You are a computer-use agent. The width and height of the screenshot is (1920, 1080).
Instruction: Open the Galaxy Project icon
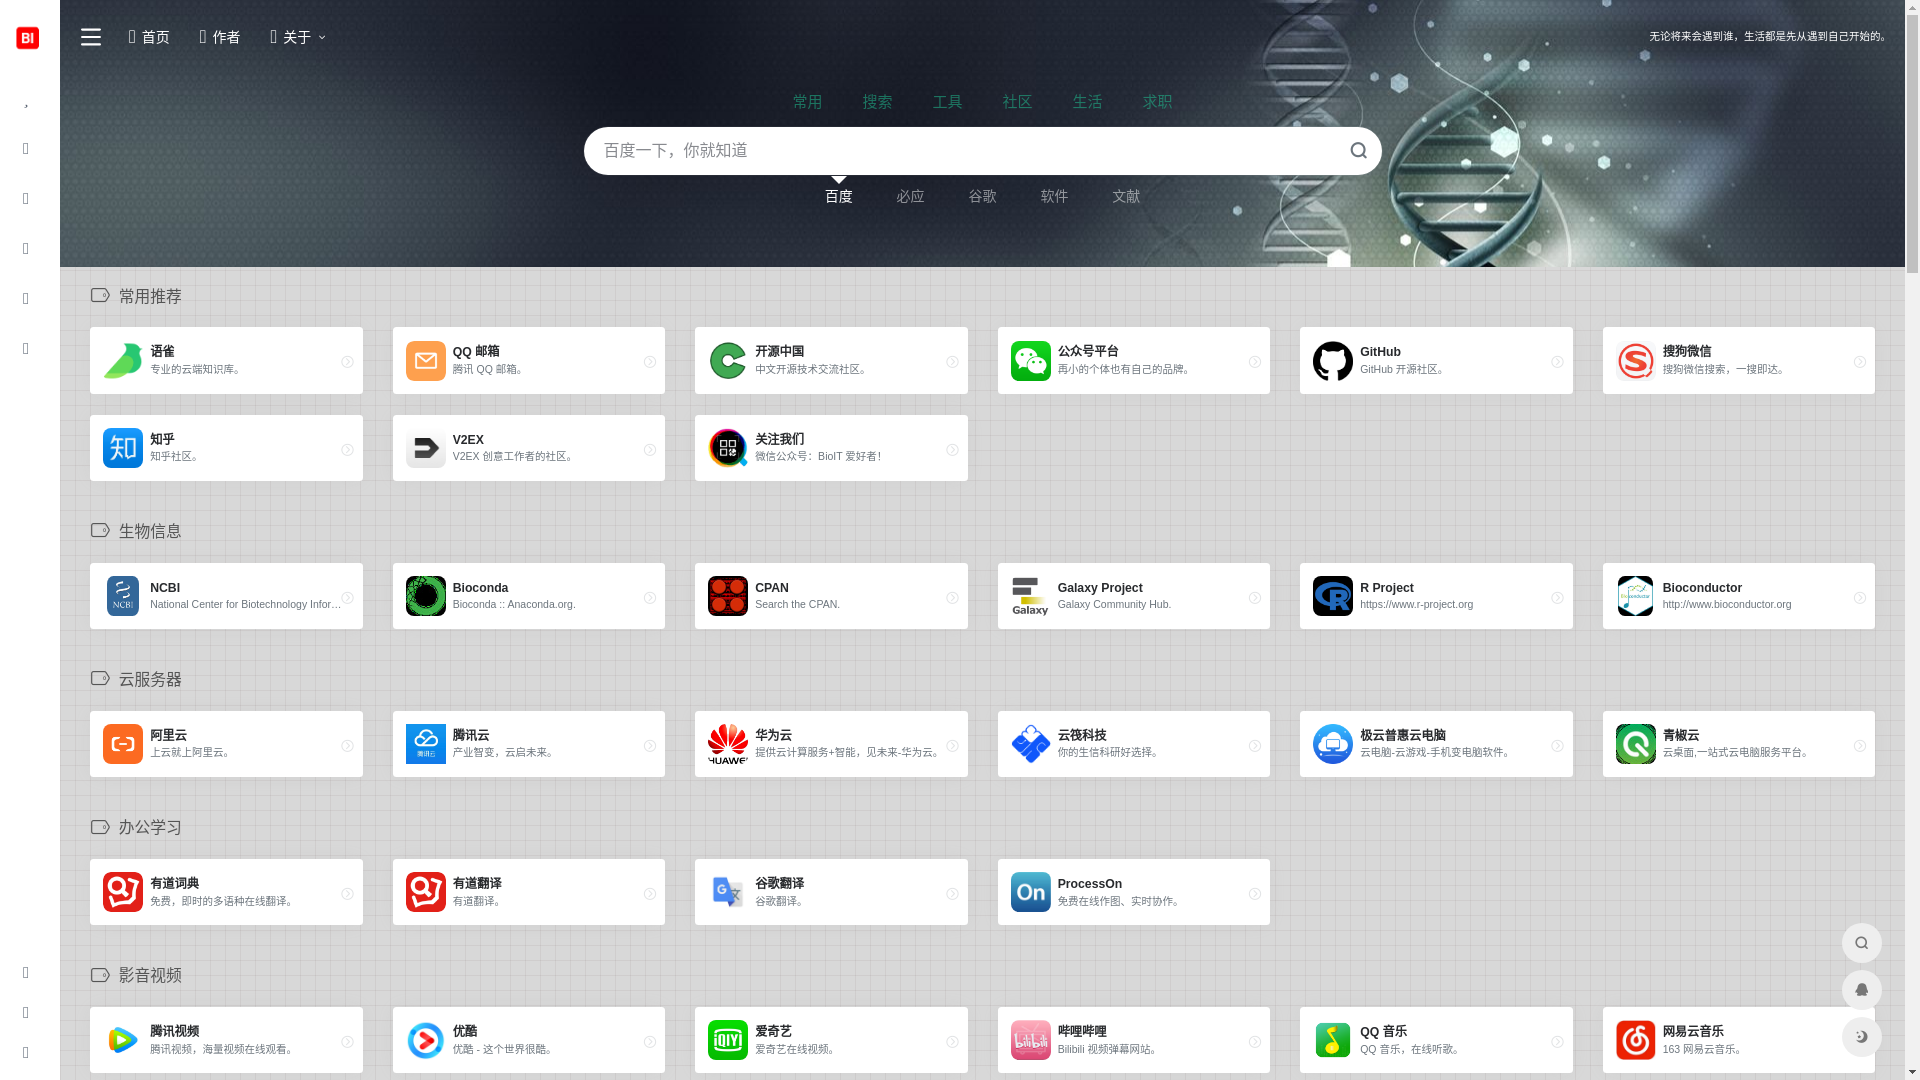tap(1031, 596)
